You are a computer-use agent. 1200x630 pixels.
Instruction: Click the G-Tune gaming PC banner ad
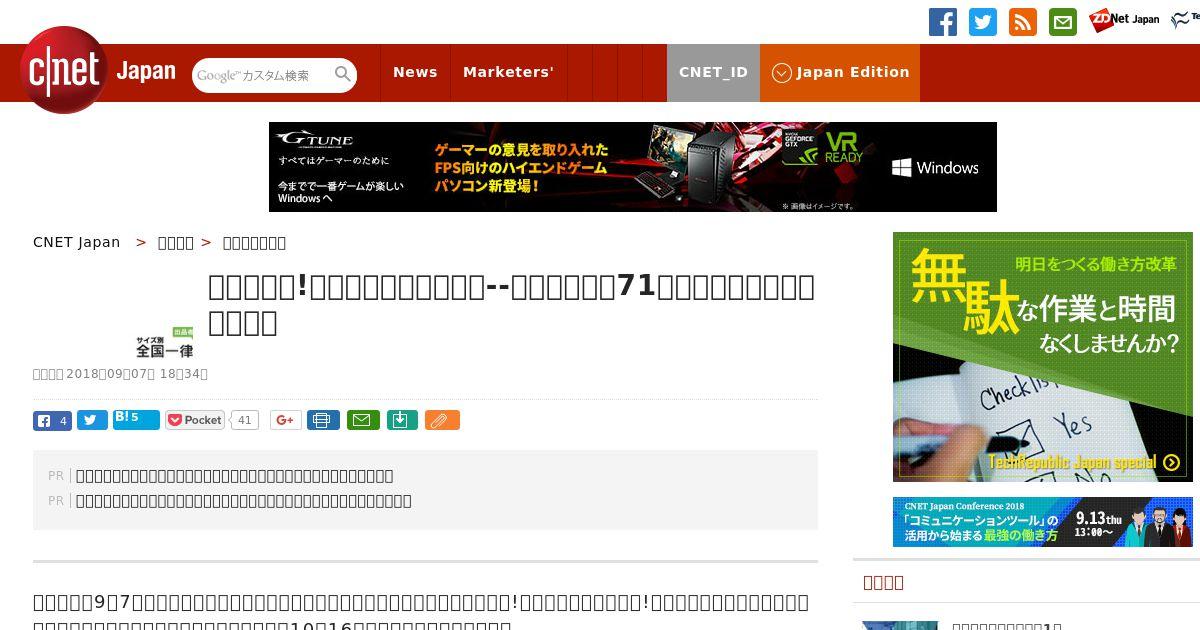(633, 167)
